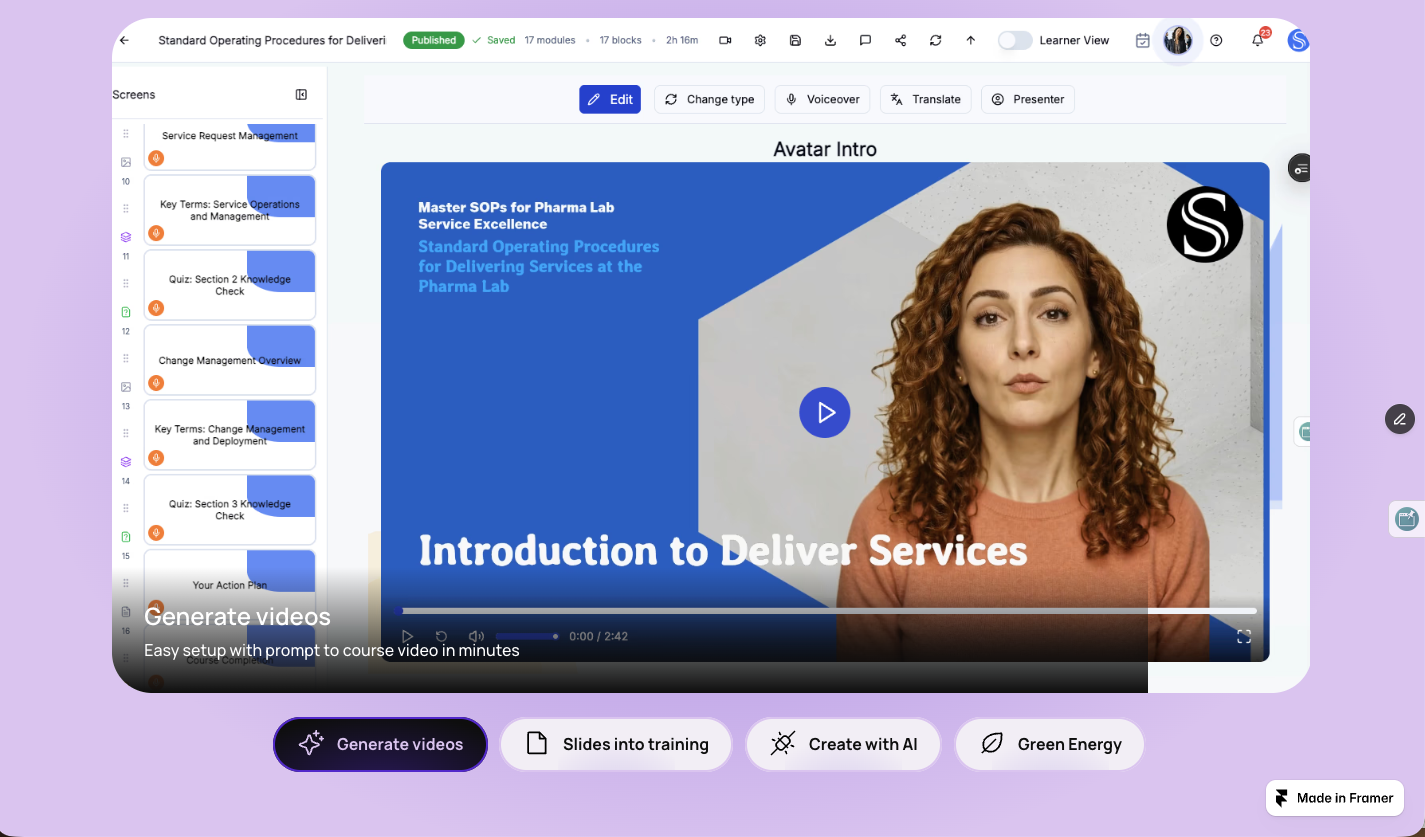Select the Slides into training tab
Image resolution: width=1425 pixels, height=837 pixels.
click(616, 744)
